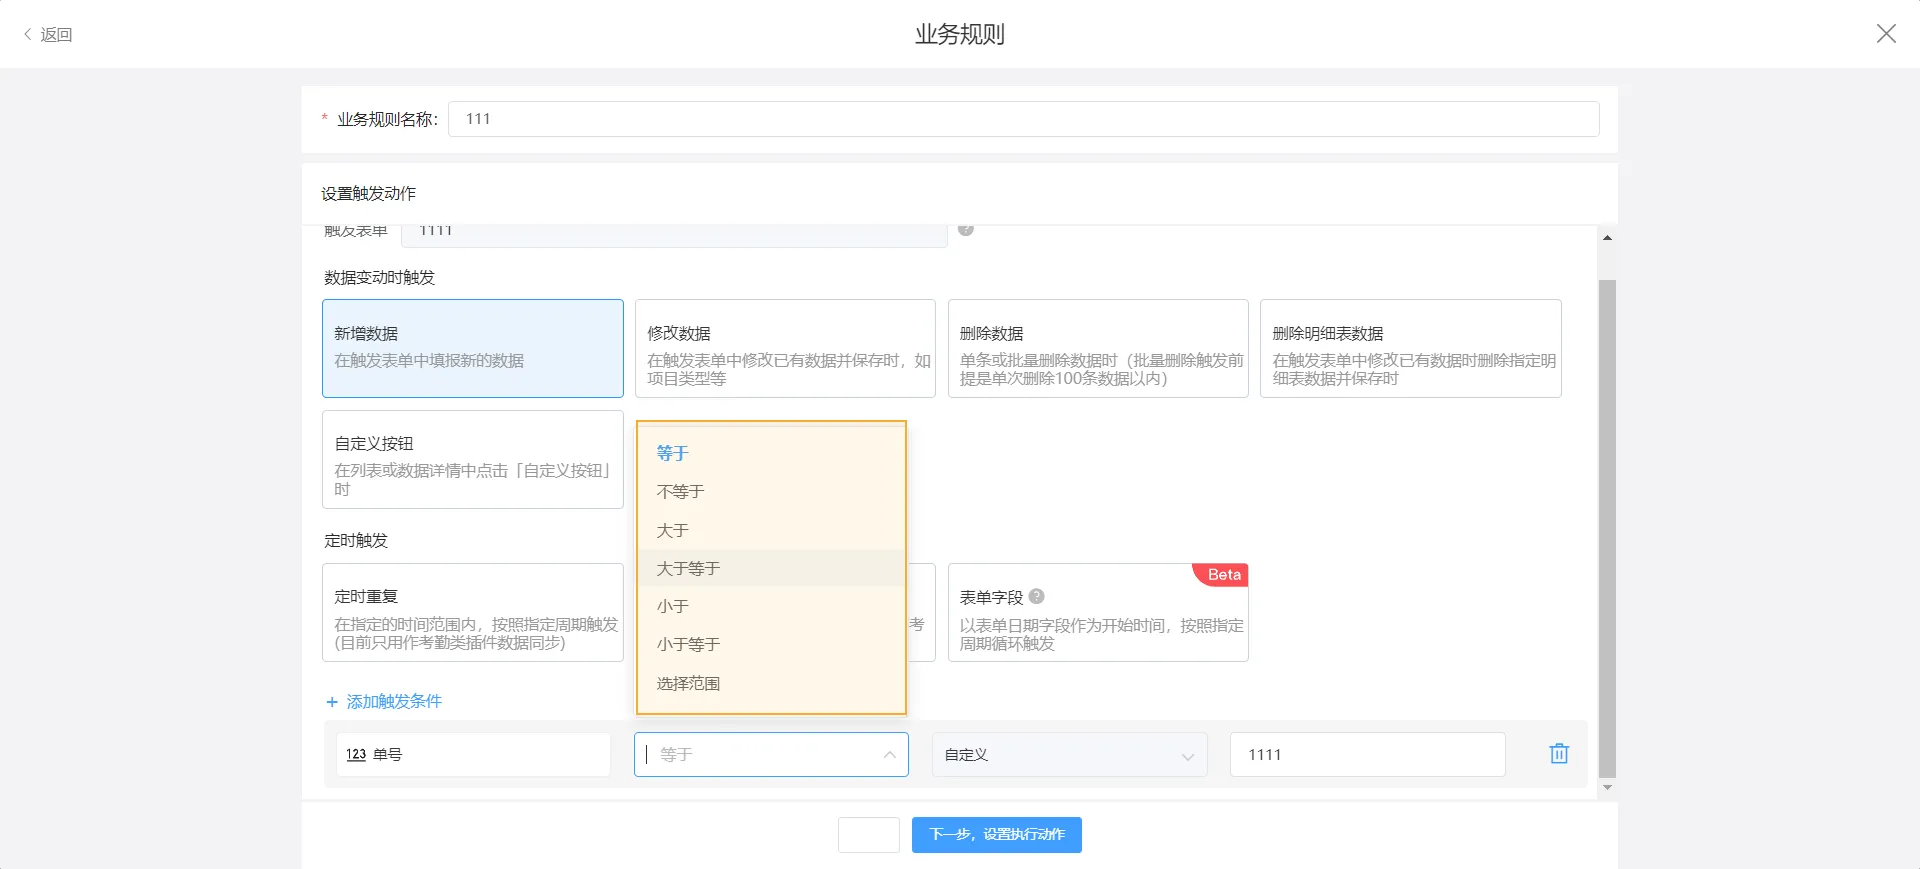Click the help icon next to trigger form field
The image size is (1920, 869).
[x=966, y=230]
